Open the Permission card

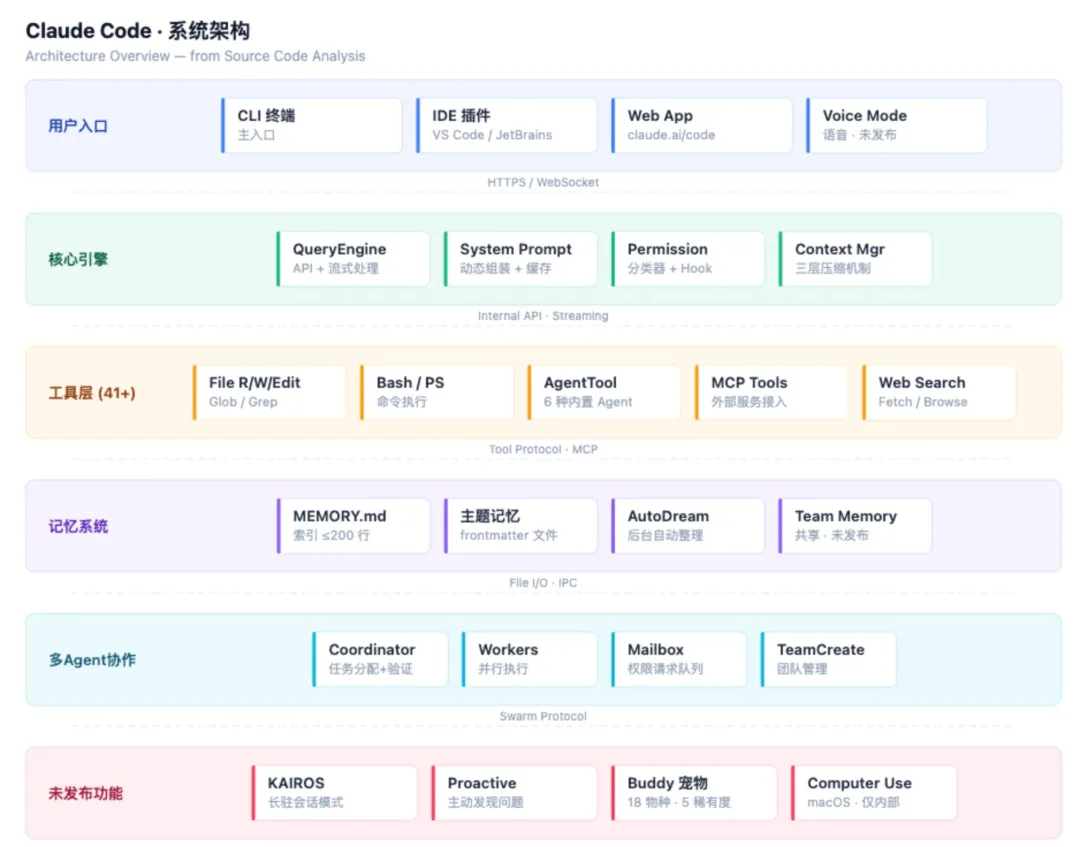tap(688, 259)
